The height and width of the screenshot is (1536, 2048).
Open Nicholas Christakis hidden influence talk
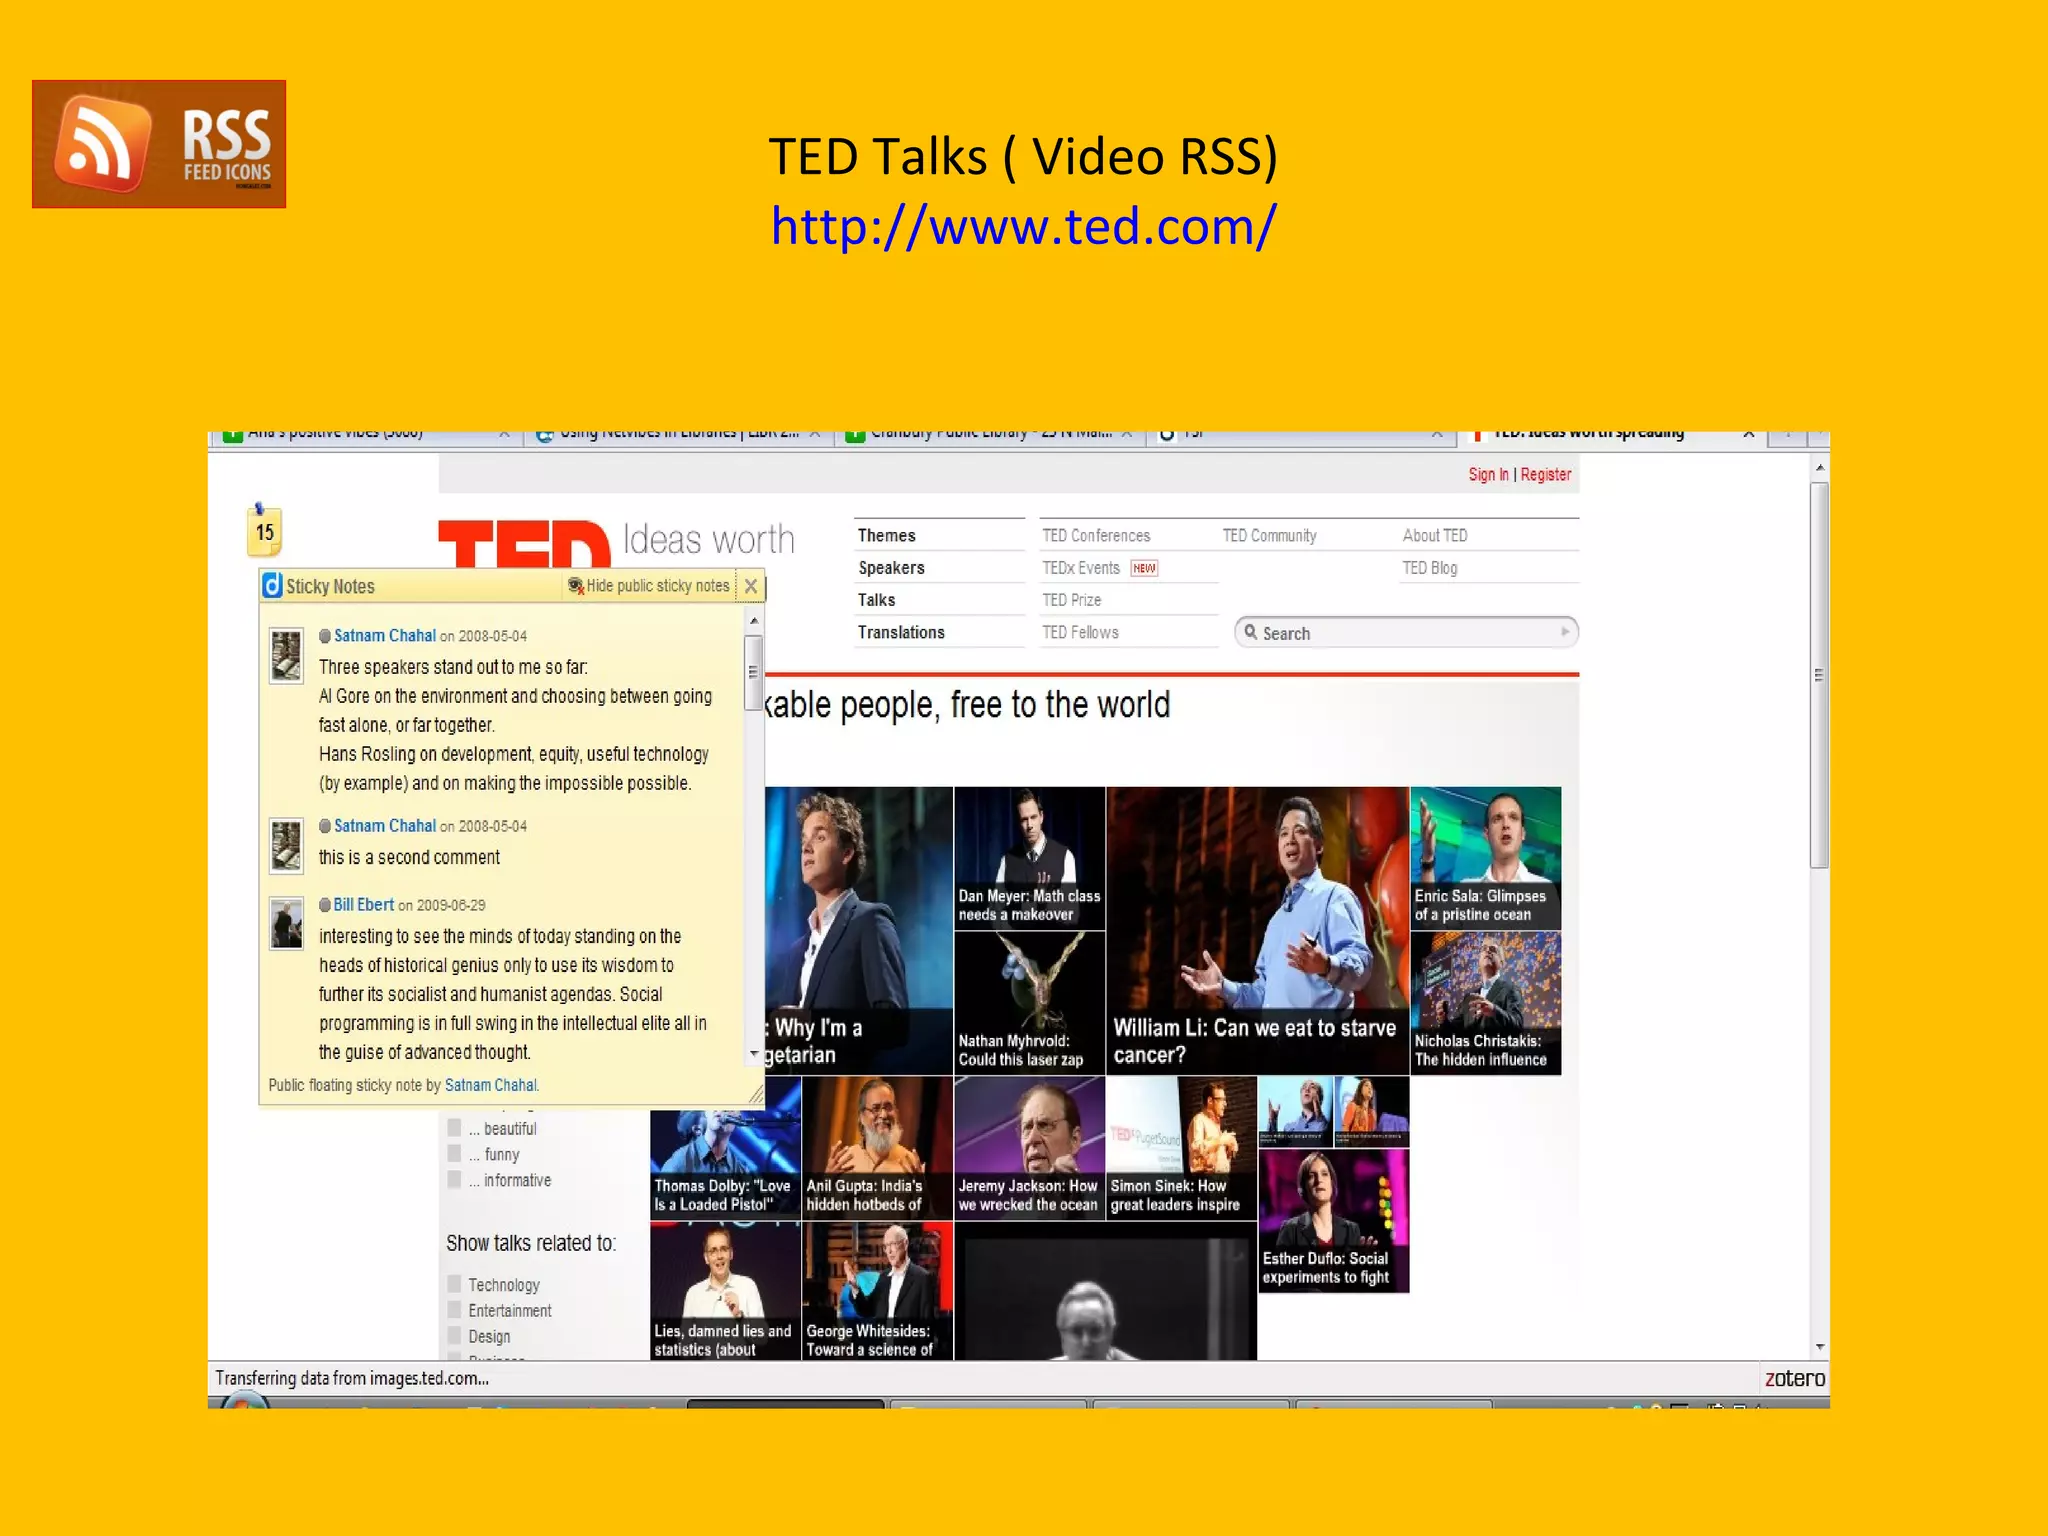point(1485,1003)
